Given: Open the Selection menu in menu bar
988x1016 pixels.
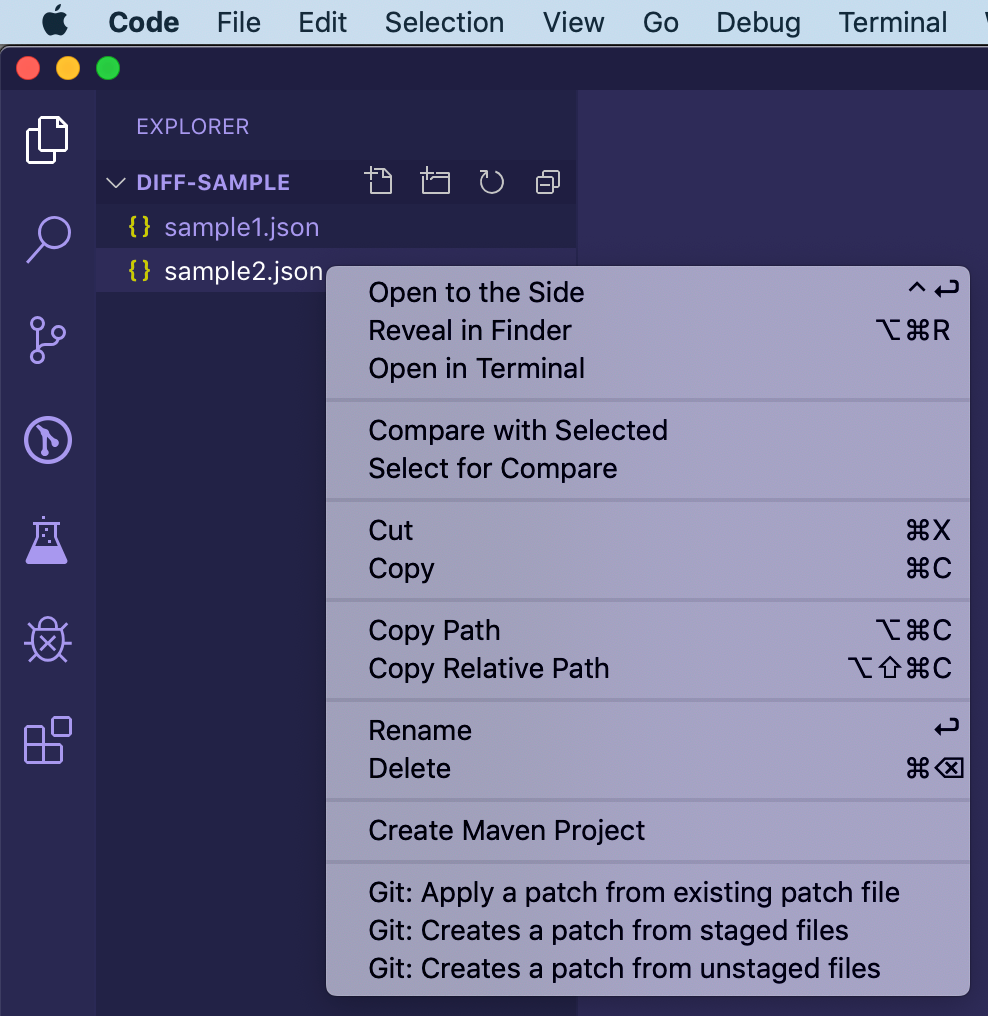Looking at the screenshot, I should (444, 23).
